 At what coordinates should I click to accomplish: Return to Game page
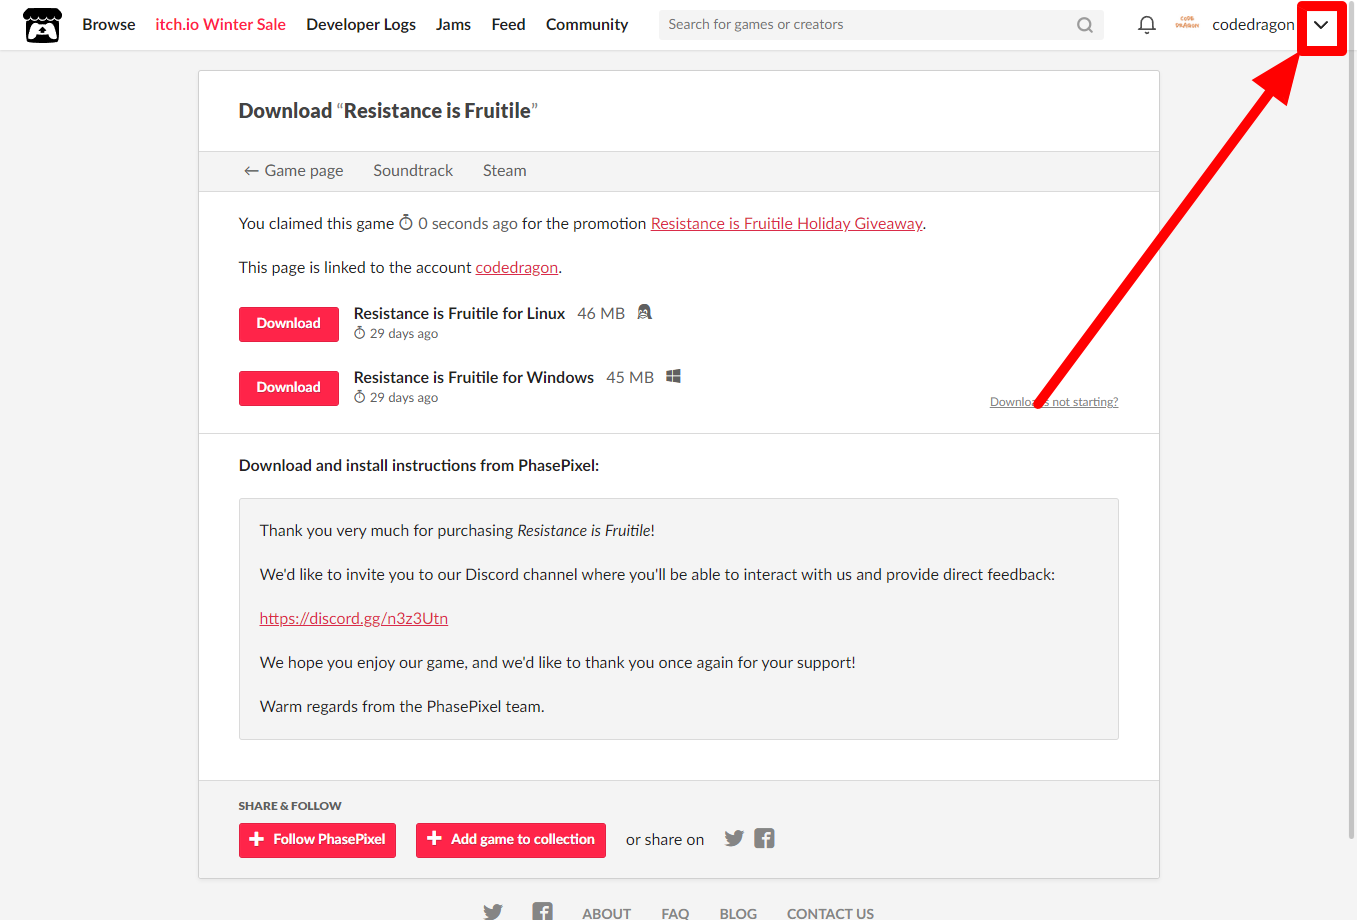293,171
